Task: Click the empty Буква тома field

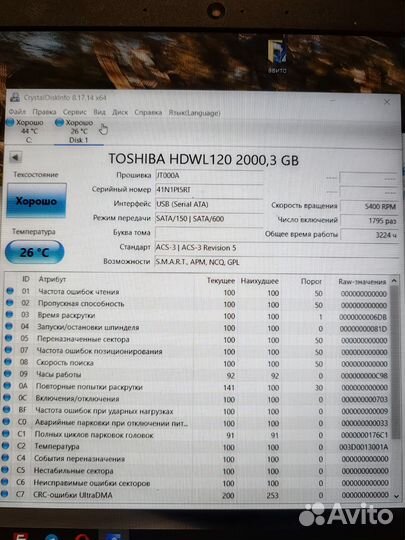Action: (209, 233)
